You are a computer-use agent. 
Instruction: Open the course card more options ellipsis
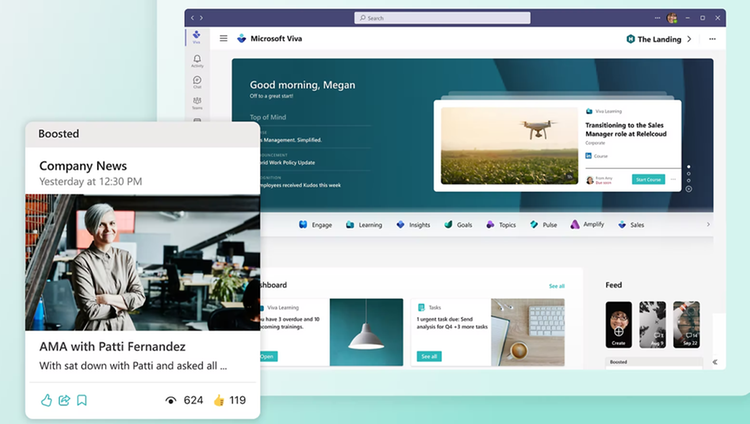(673, 179)
